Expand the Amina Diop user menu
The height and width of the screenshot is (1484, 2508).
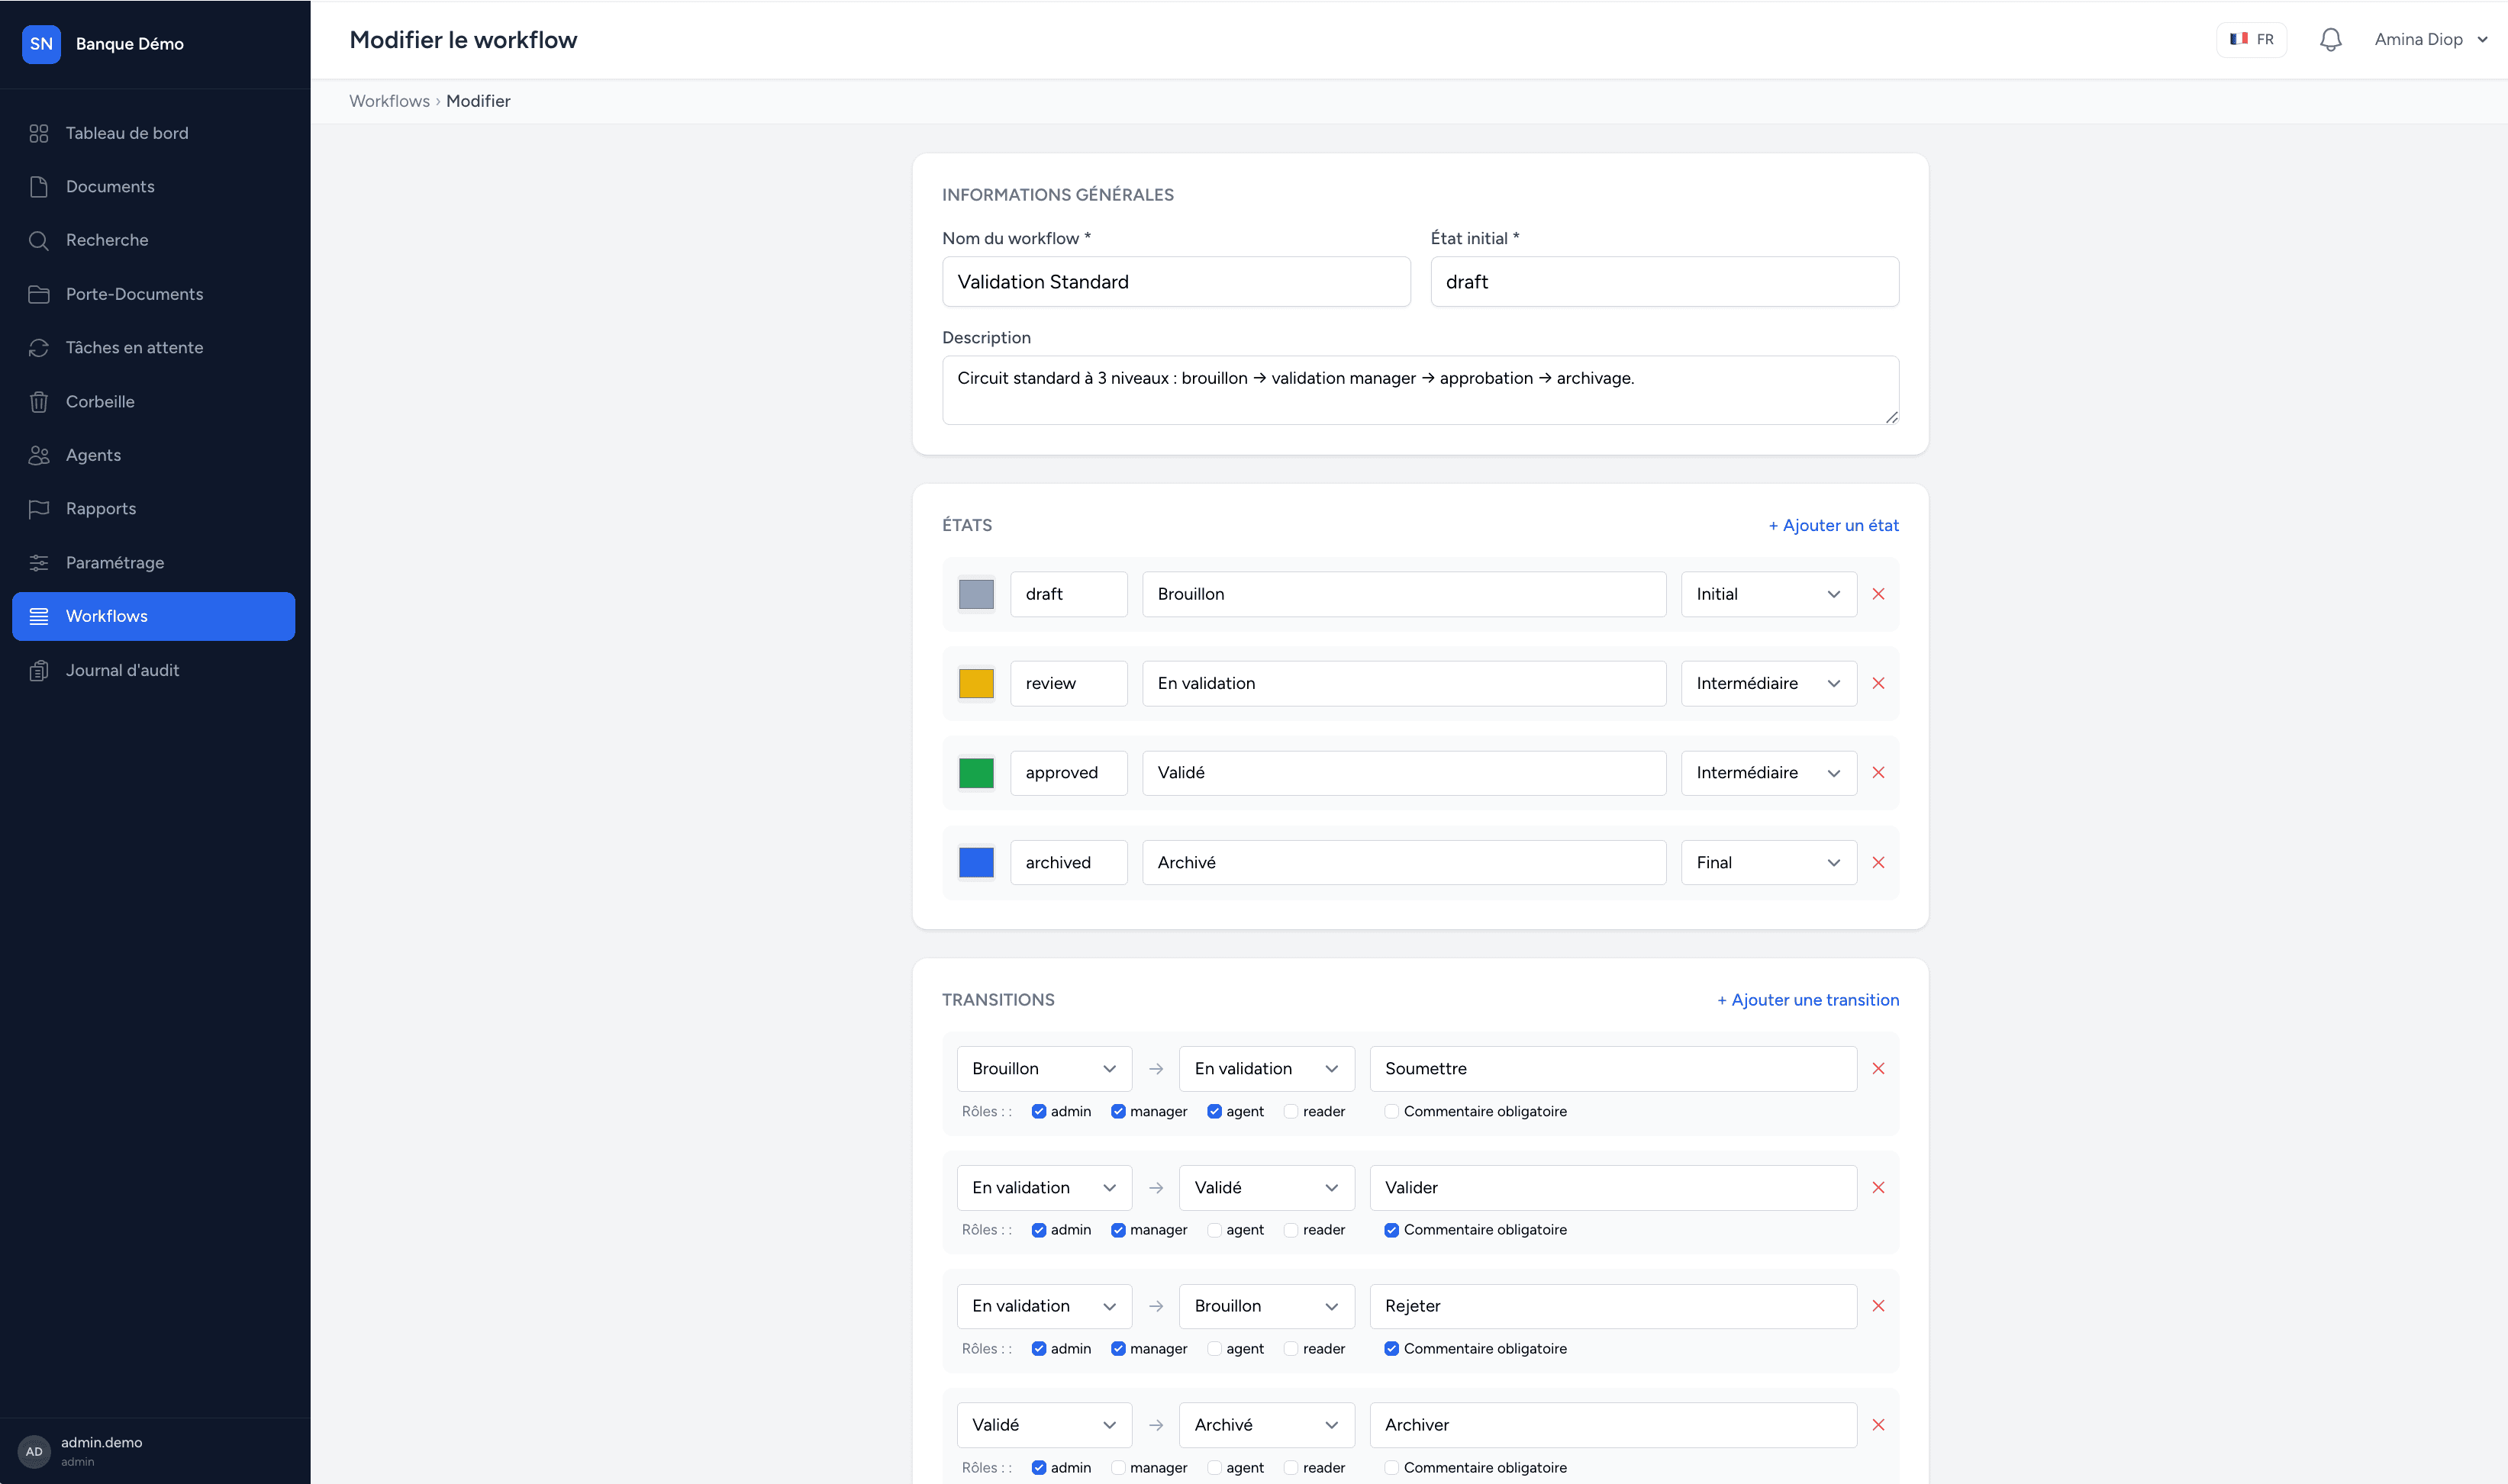click(x=2430, y=39)
